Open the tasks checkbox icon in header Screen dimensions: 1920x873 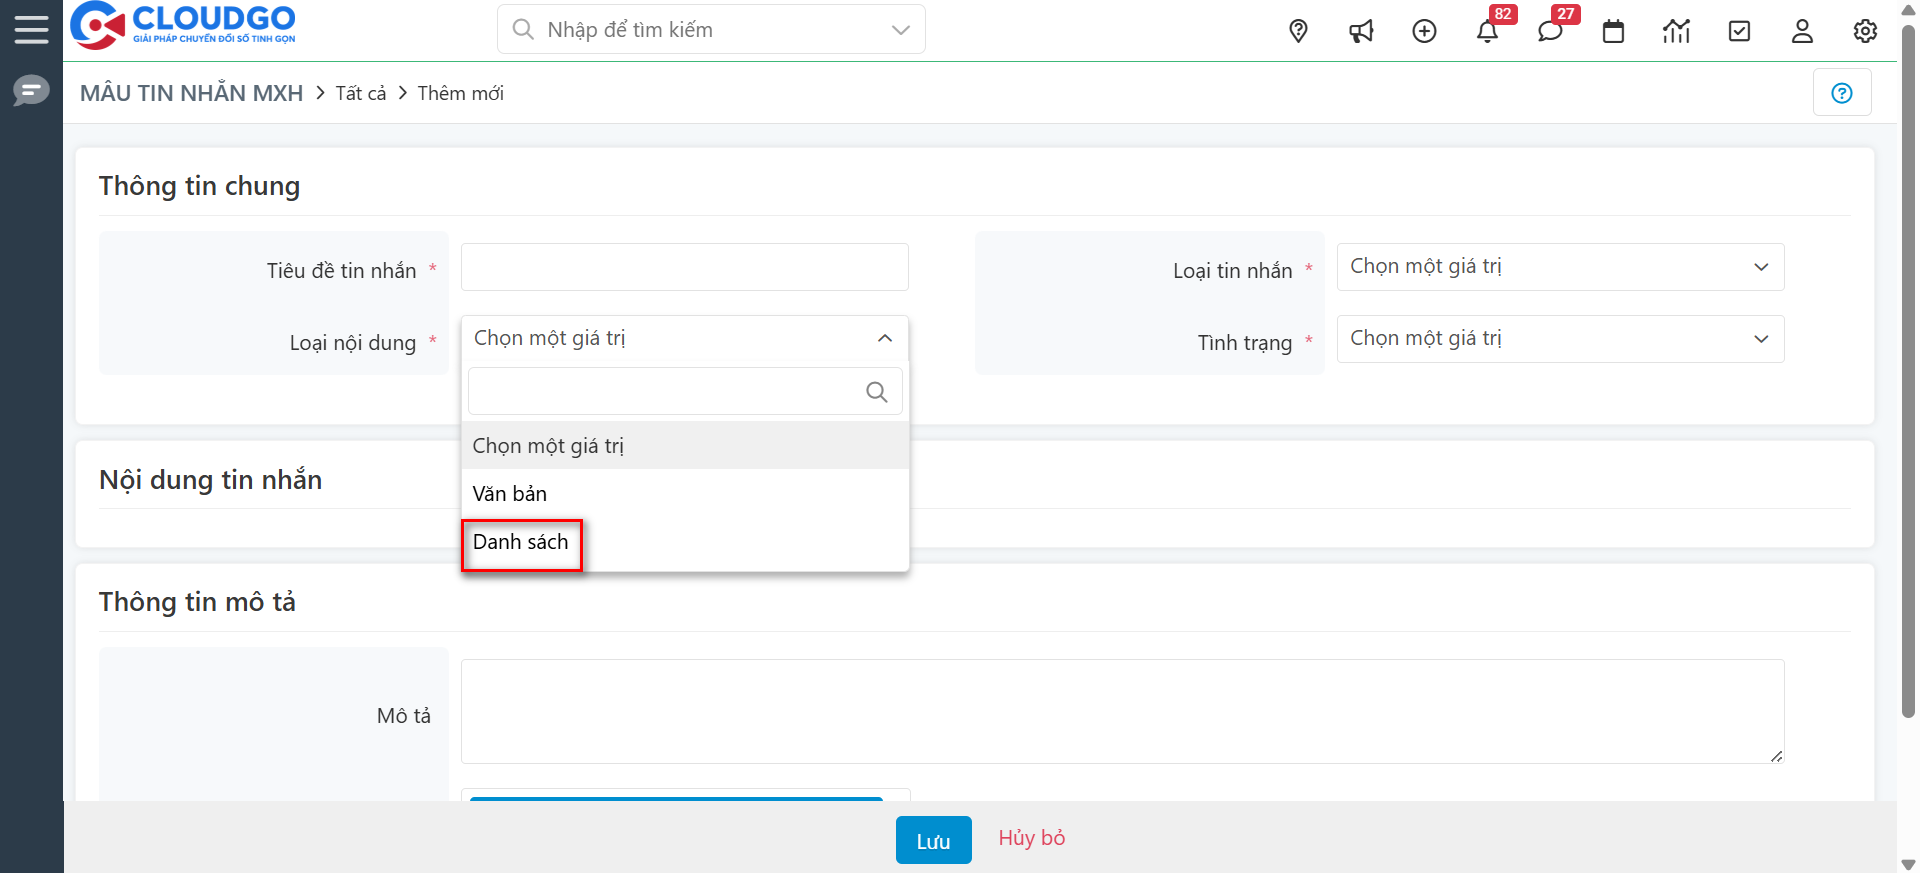pyautogui.click(x=1739, y=31)
